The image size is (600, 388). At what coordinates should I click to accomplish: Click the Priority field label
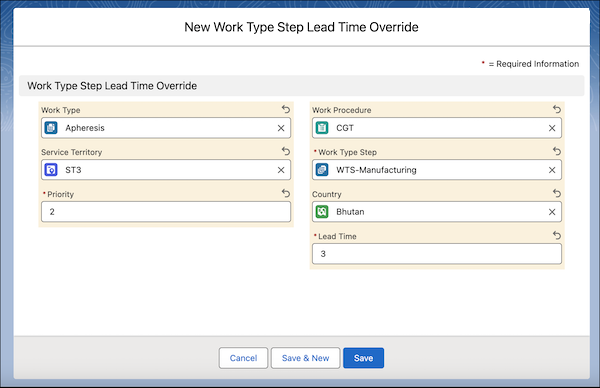[60, 194]
